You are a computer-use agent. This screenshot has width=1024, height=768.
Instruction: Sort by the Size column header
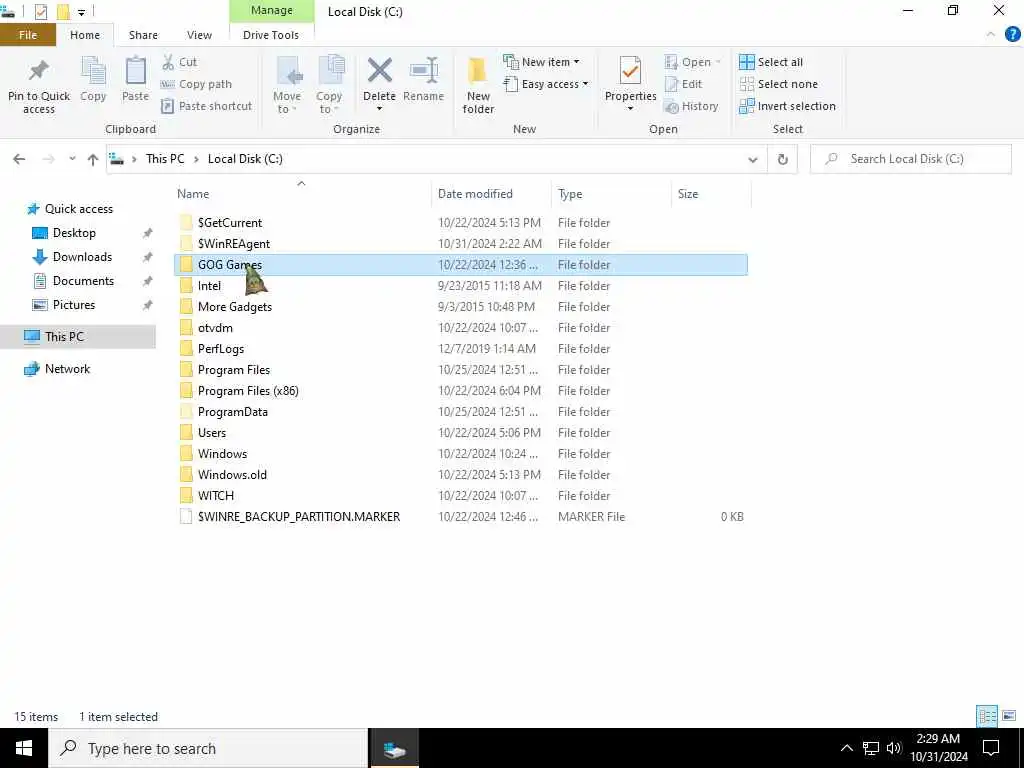pos(688,194)
